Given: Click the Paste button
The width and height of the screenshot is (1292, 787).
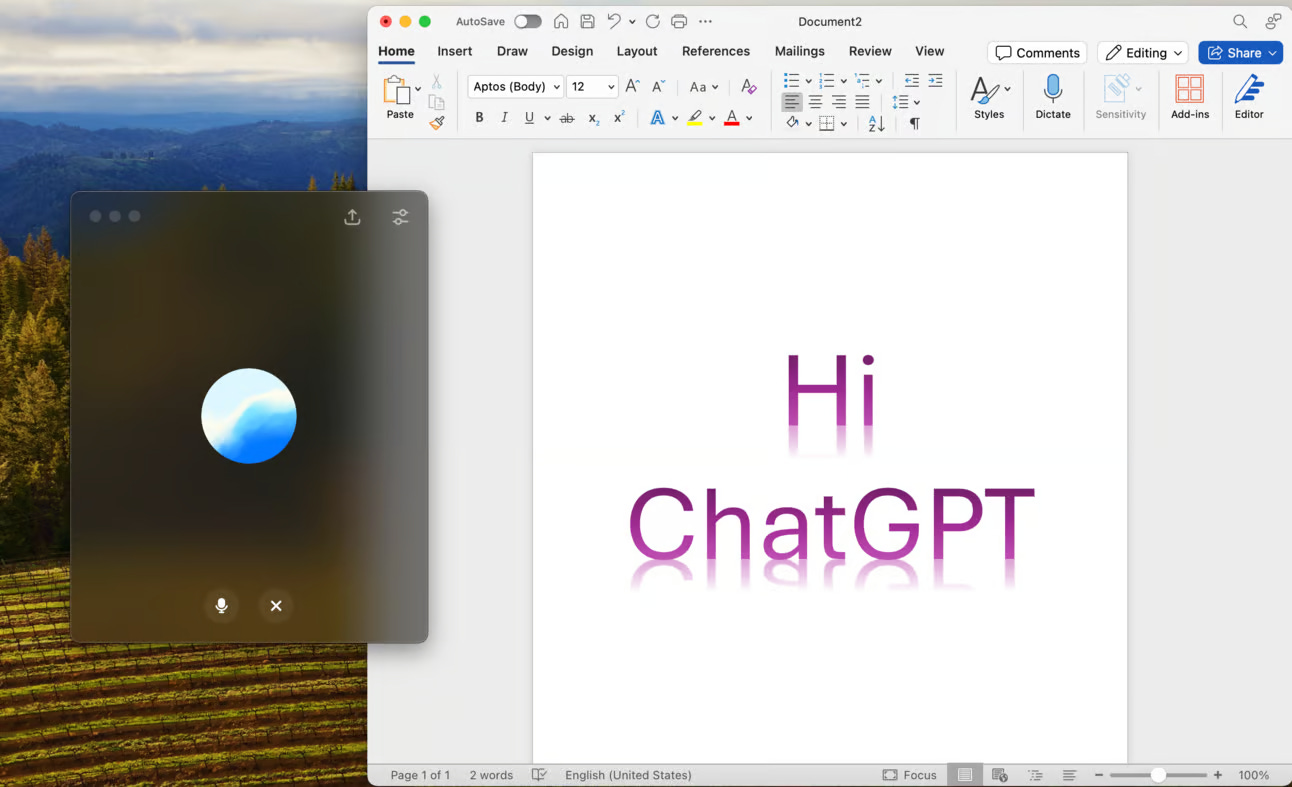Looking at the screenshot, I should [399, 97].
